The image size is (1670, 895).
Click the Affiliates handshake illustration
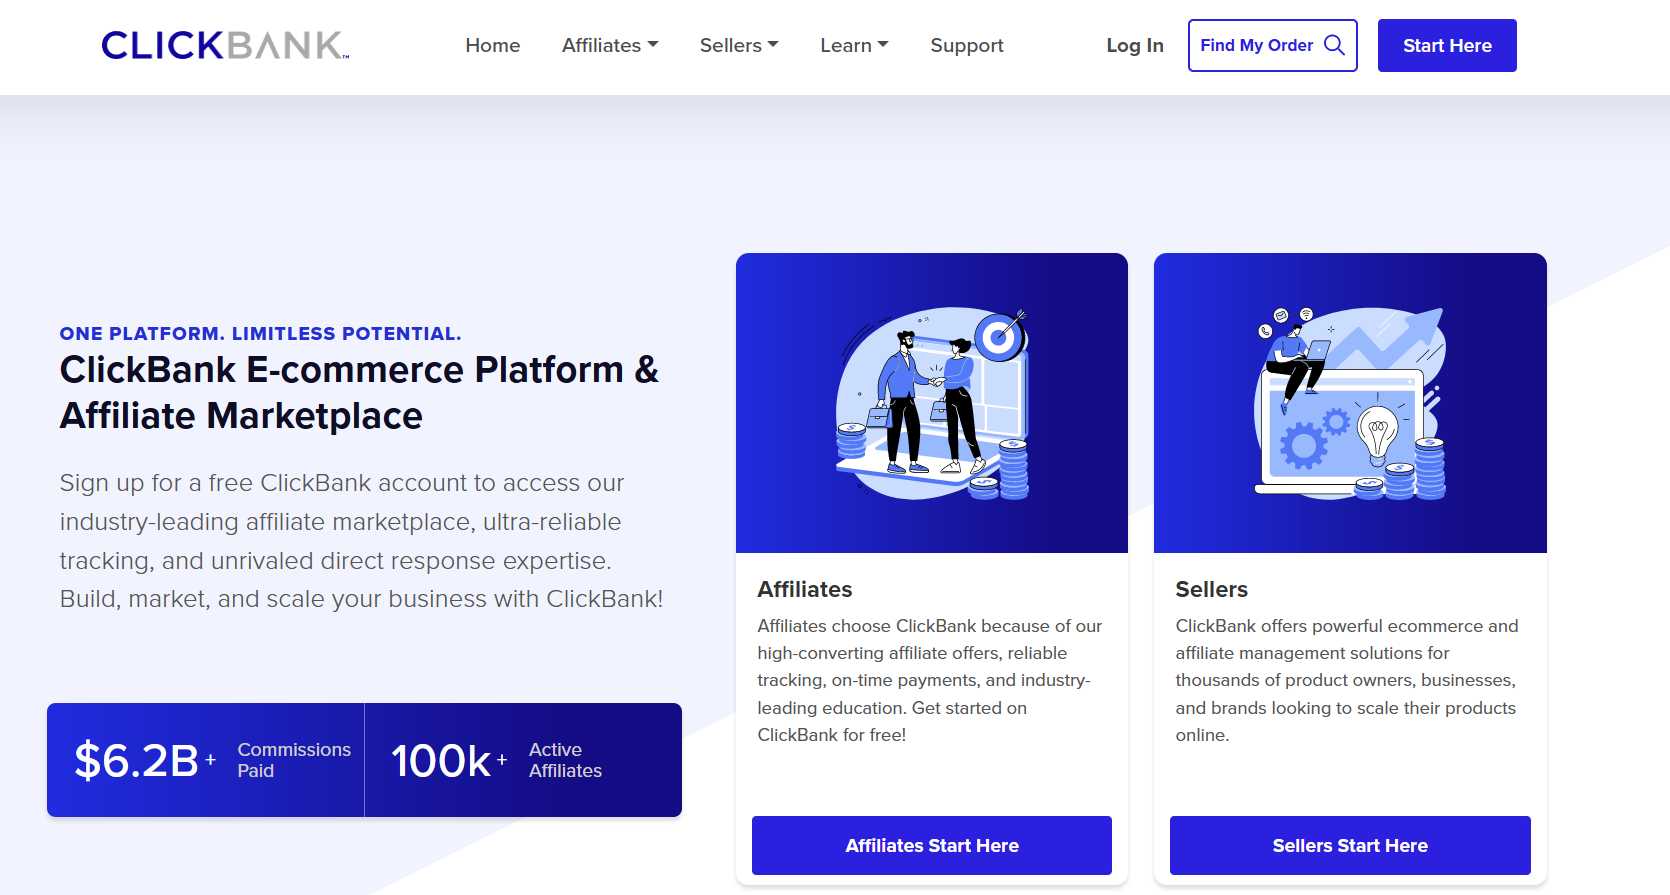click(x=931, y=403)
